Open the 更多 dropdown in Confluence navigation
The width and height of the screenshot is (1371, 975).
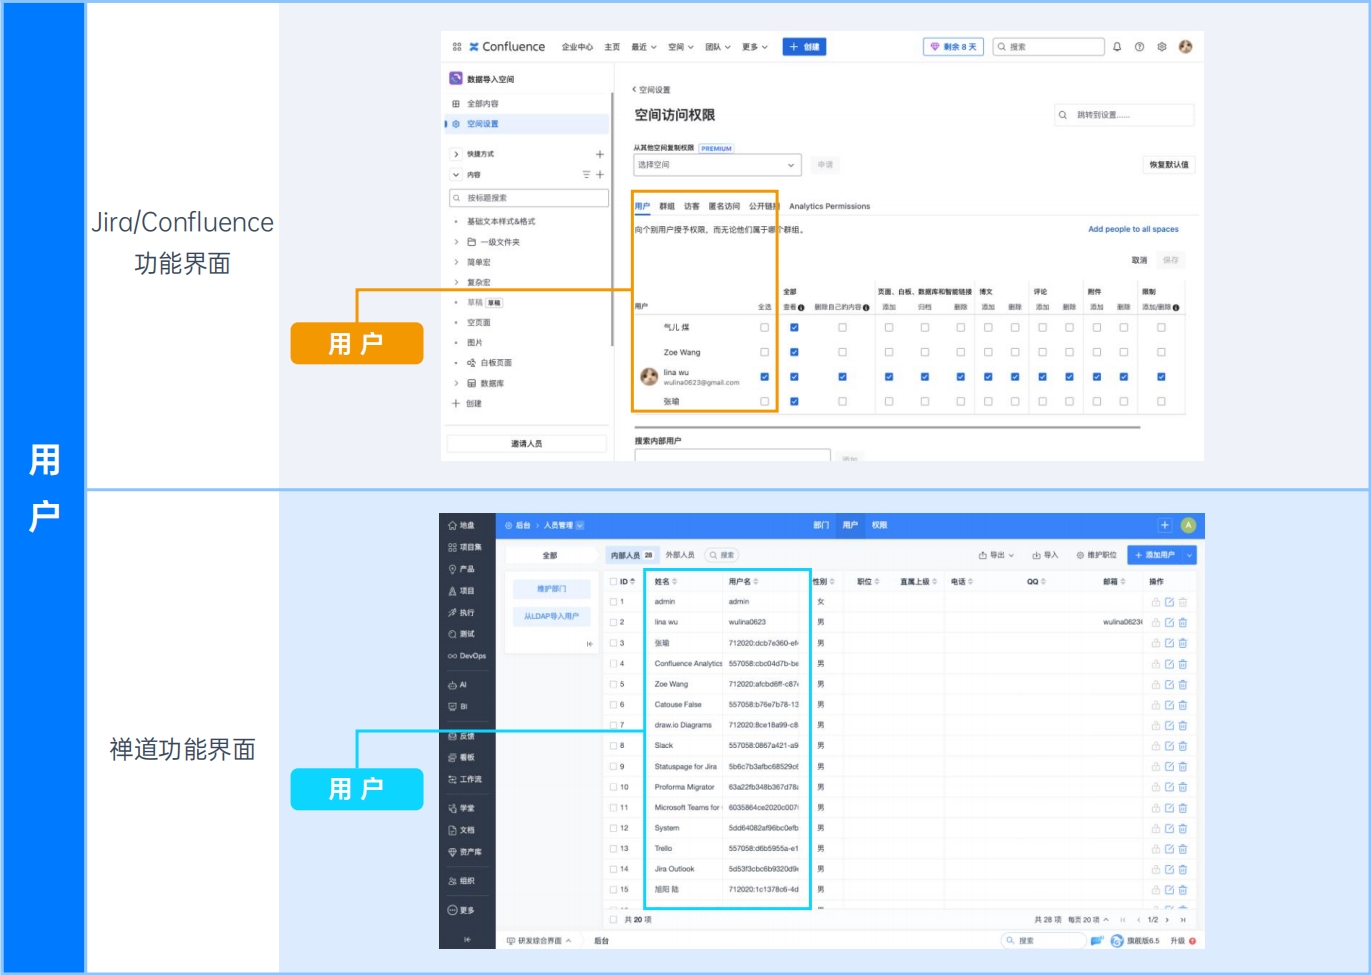(755, 47)
